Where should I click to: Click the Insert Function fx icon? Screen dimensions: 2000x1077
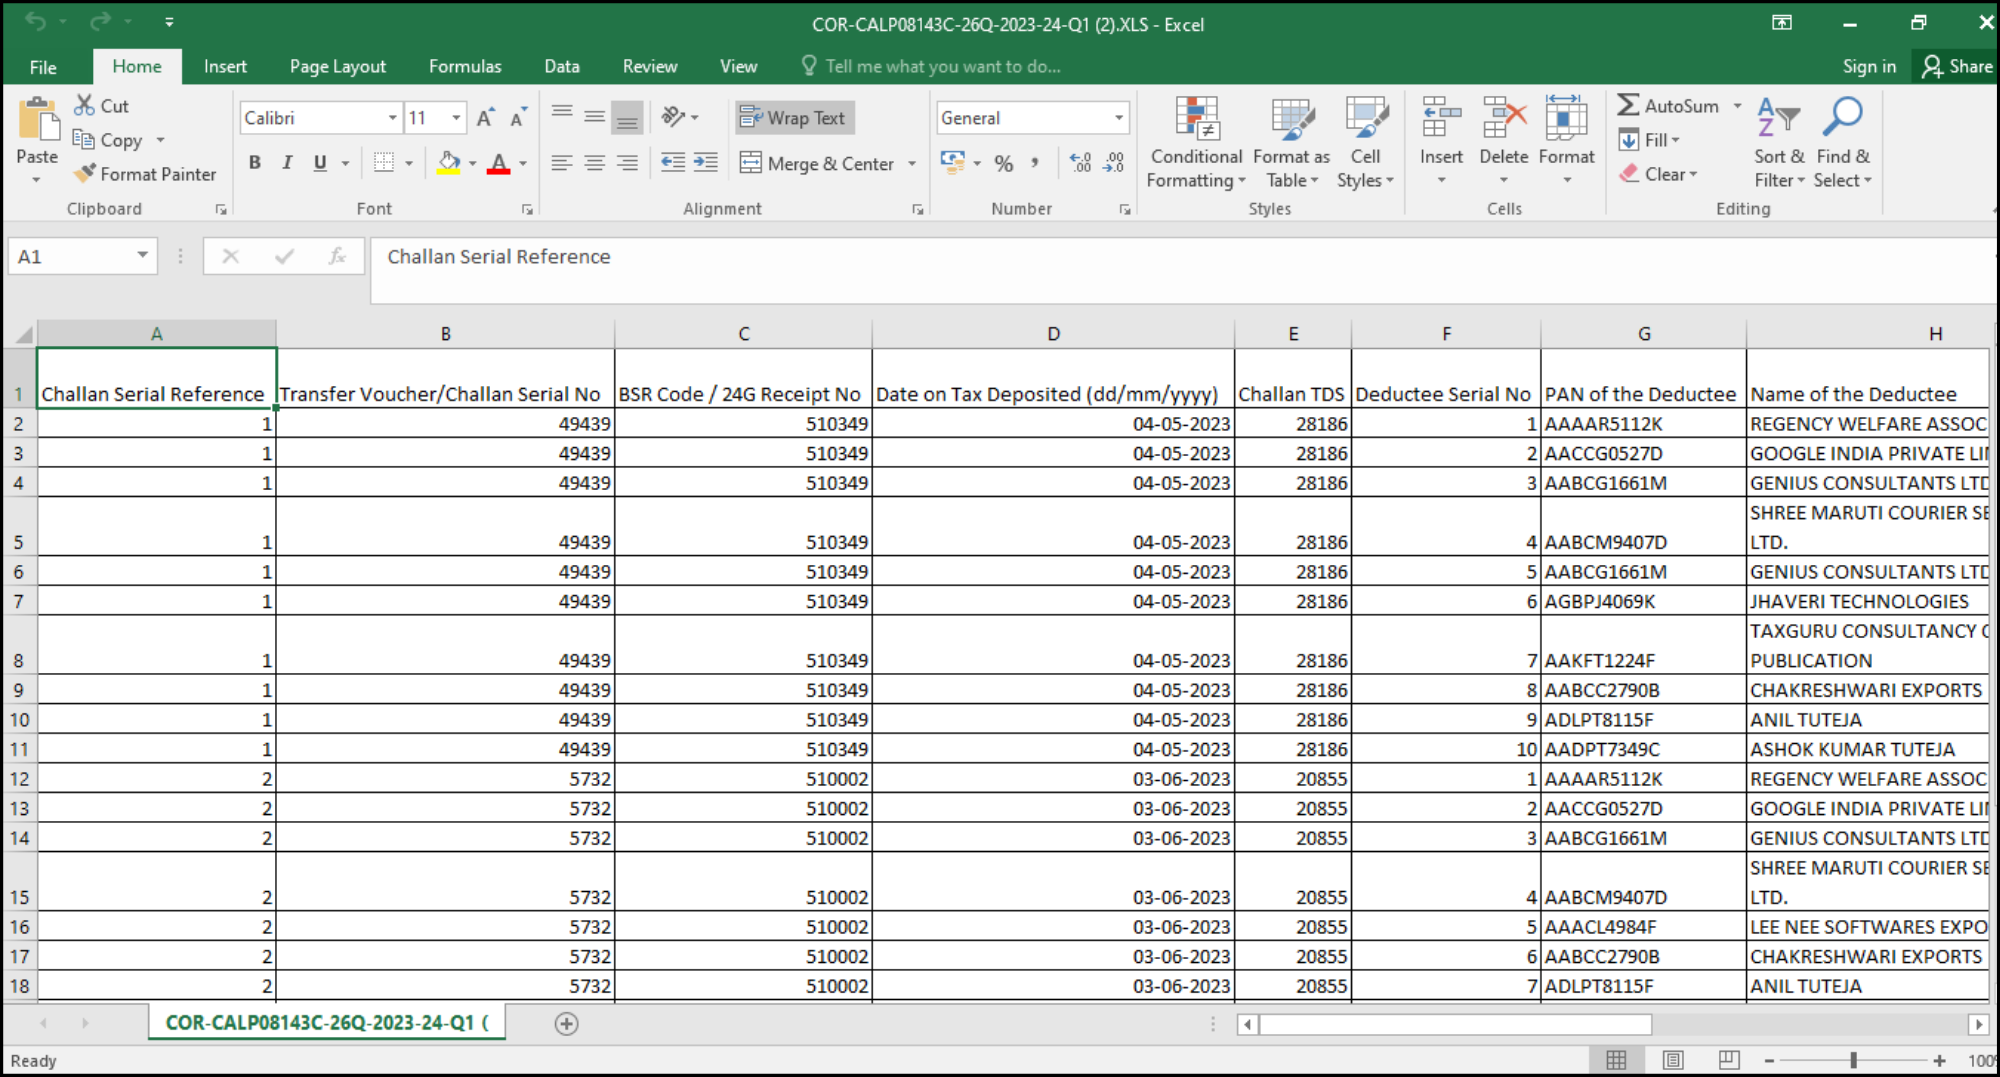point(337,257)
